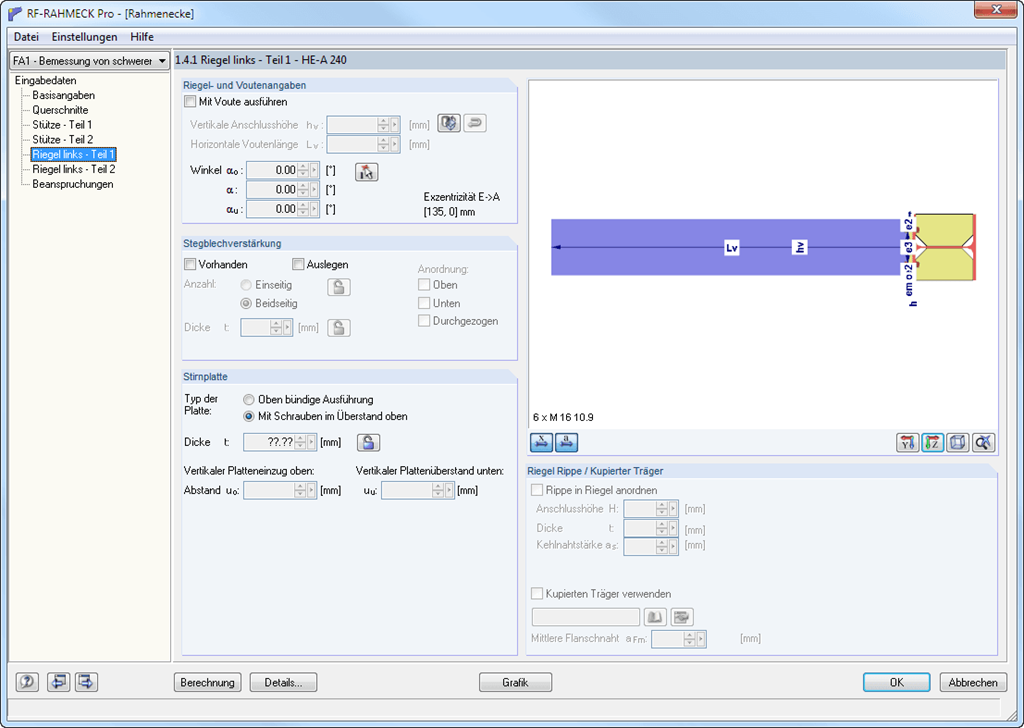The height and width of the screenshot is (728, 1024).
Task: Go to previous input window icon
Action: (58, 682)
